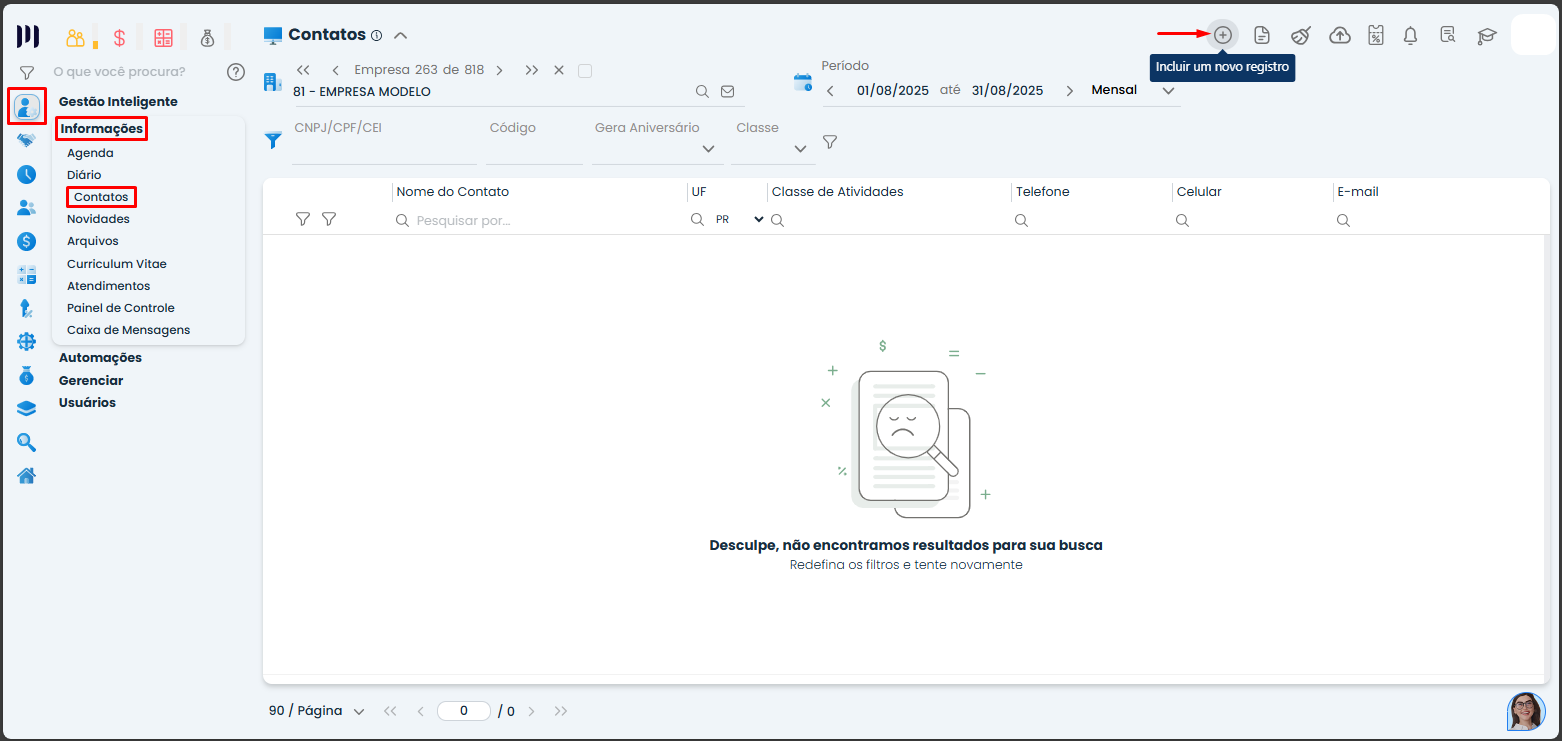Click the handshake icon in left sidebar

pos(27,141)
